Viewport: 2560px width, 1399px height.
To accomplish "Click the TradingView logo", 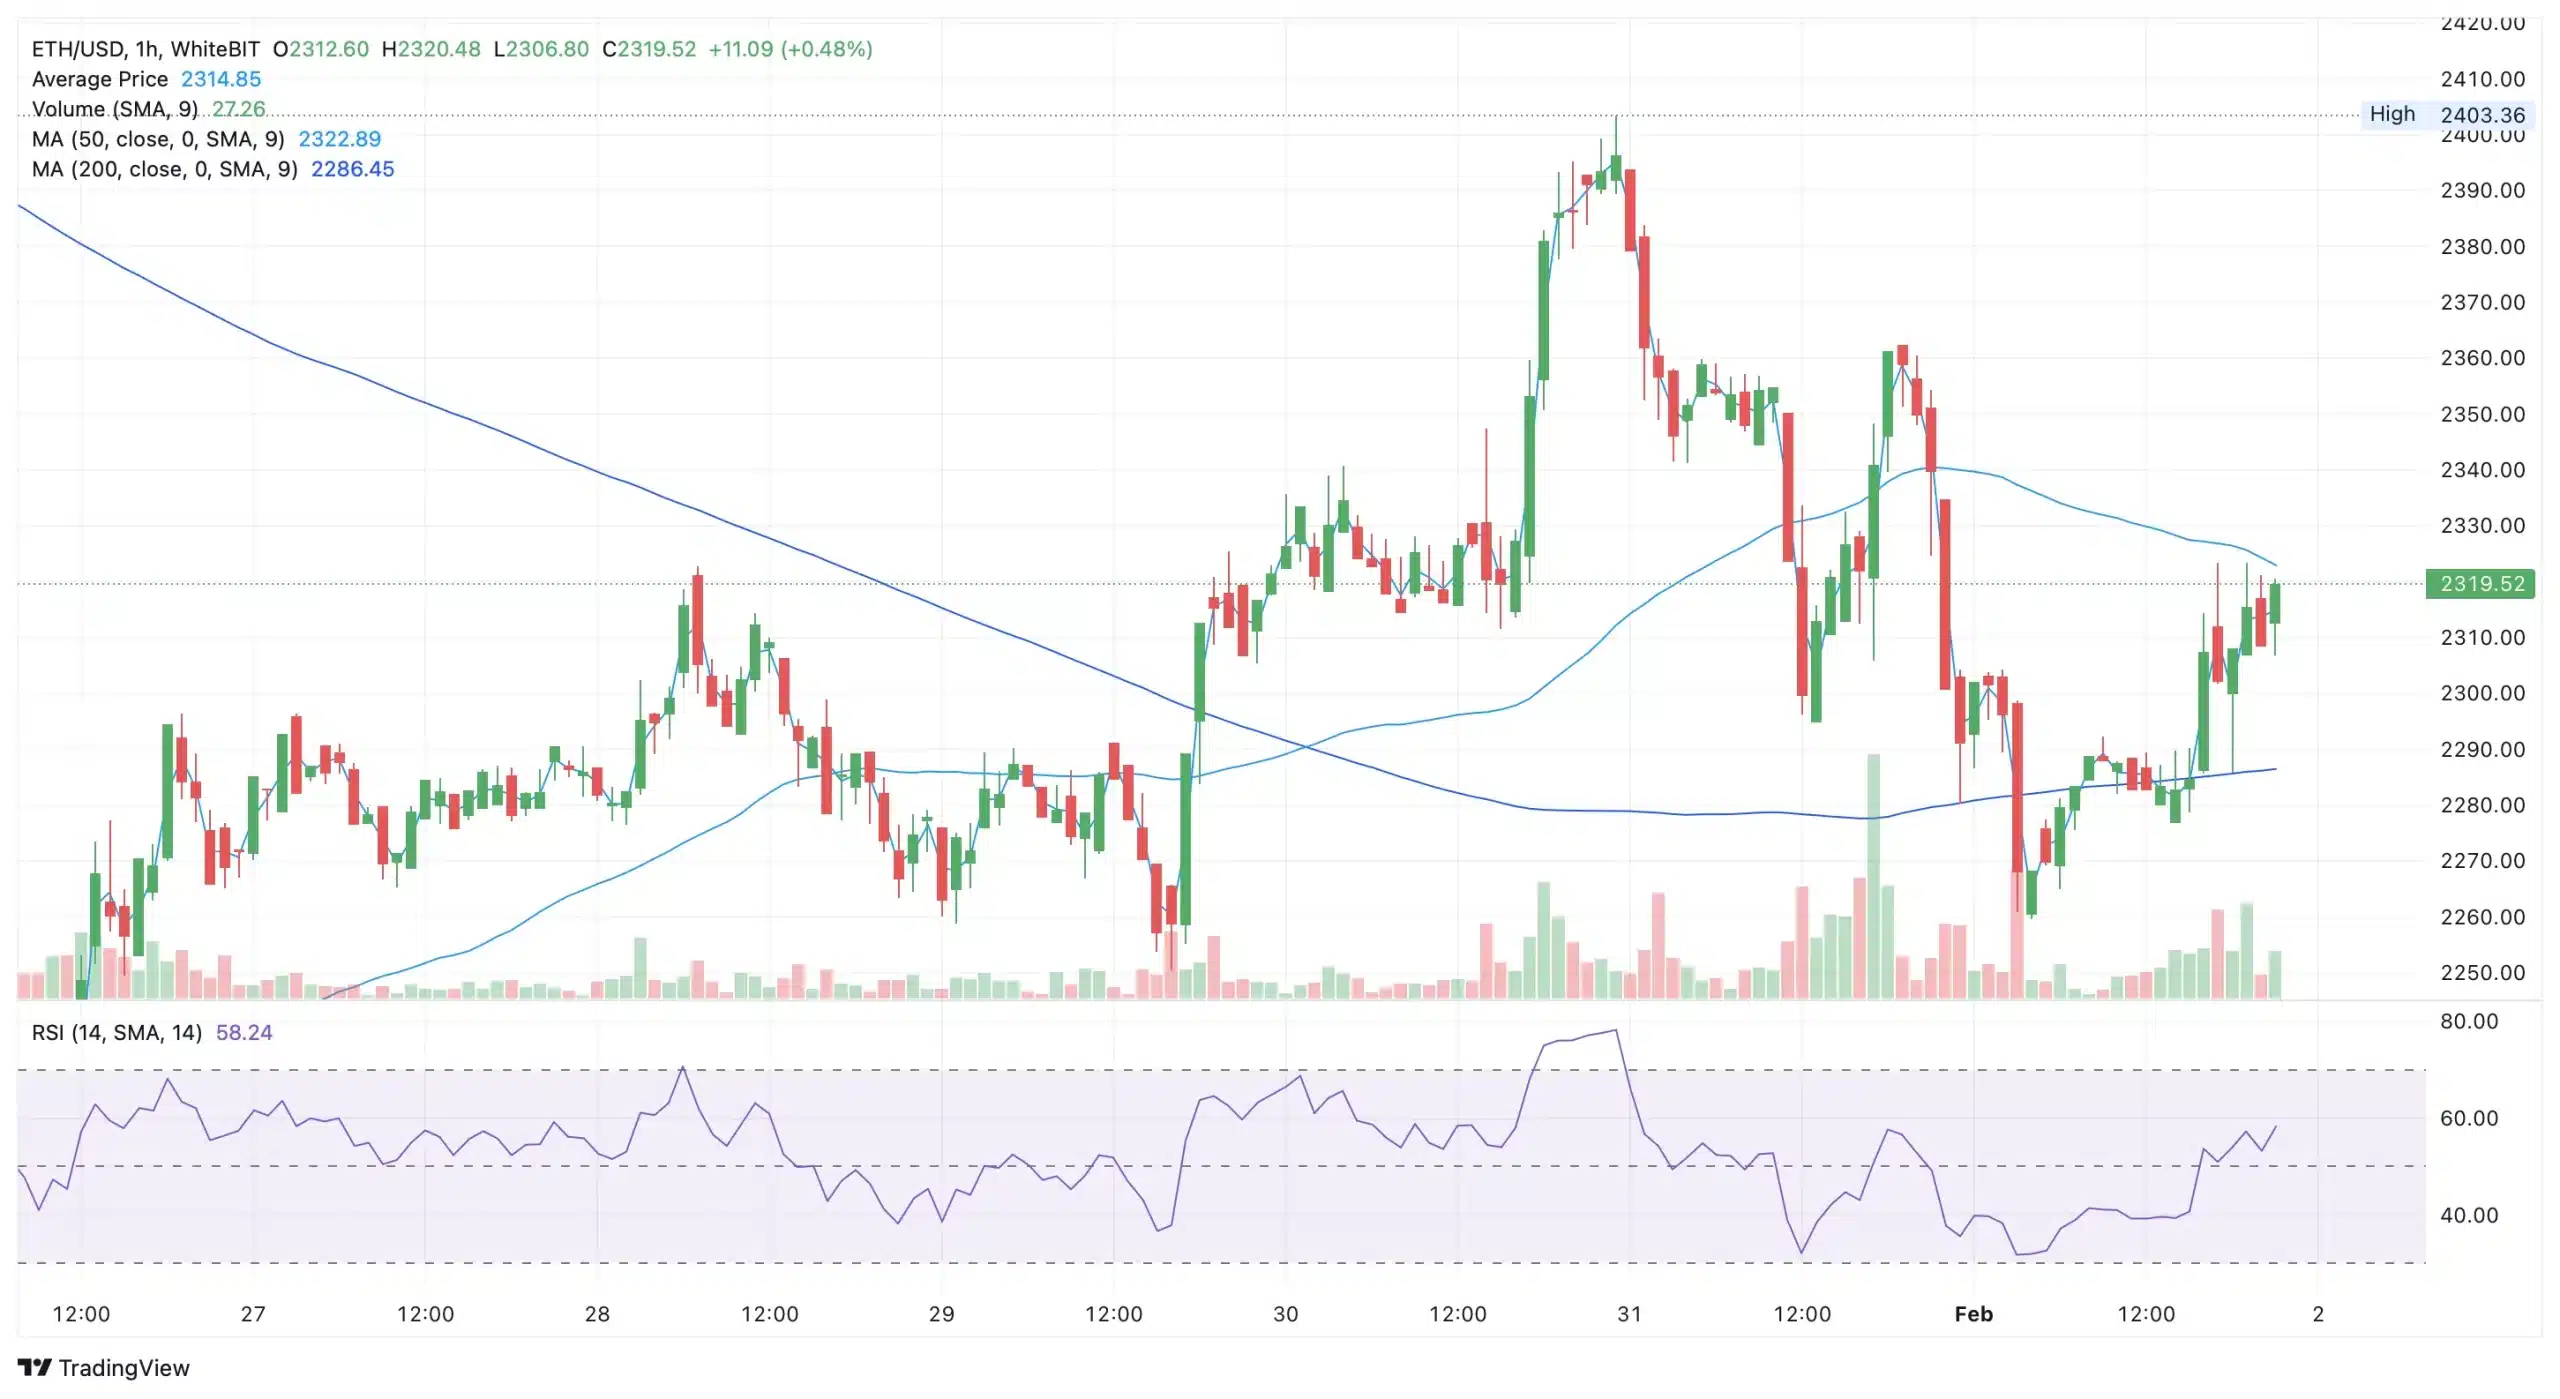I will pyautogui.click(x=104, y=1367).
